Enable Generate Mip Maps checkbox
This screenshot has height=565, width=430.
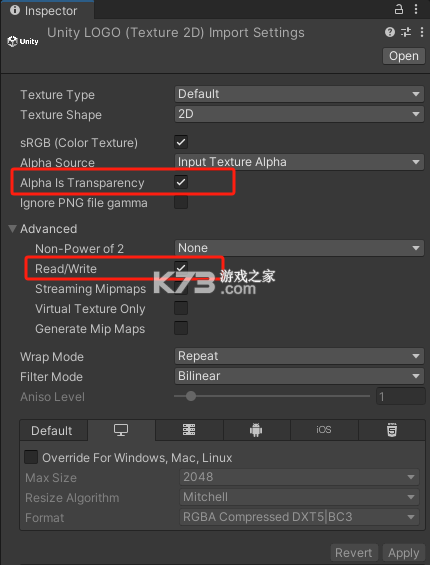pyautogui.click(x=181, y=328)
